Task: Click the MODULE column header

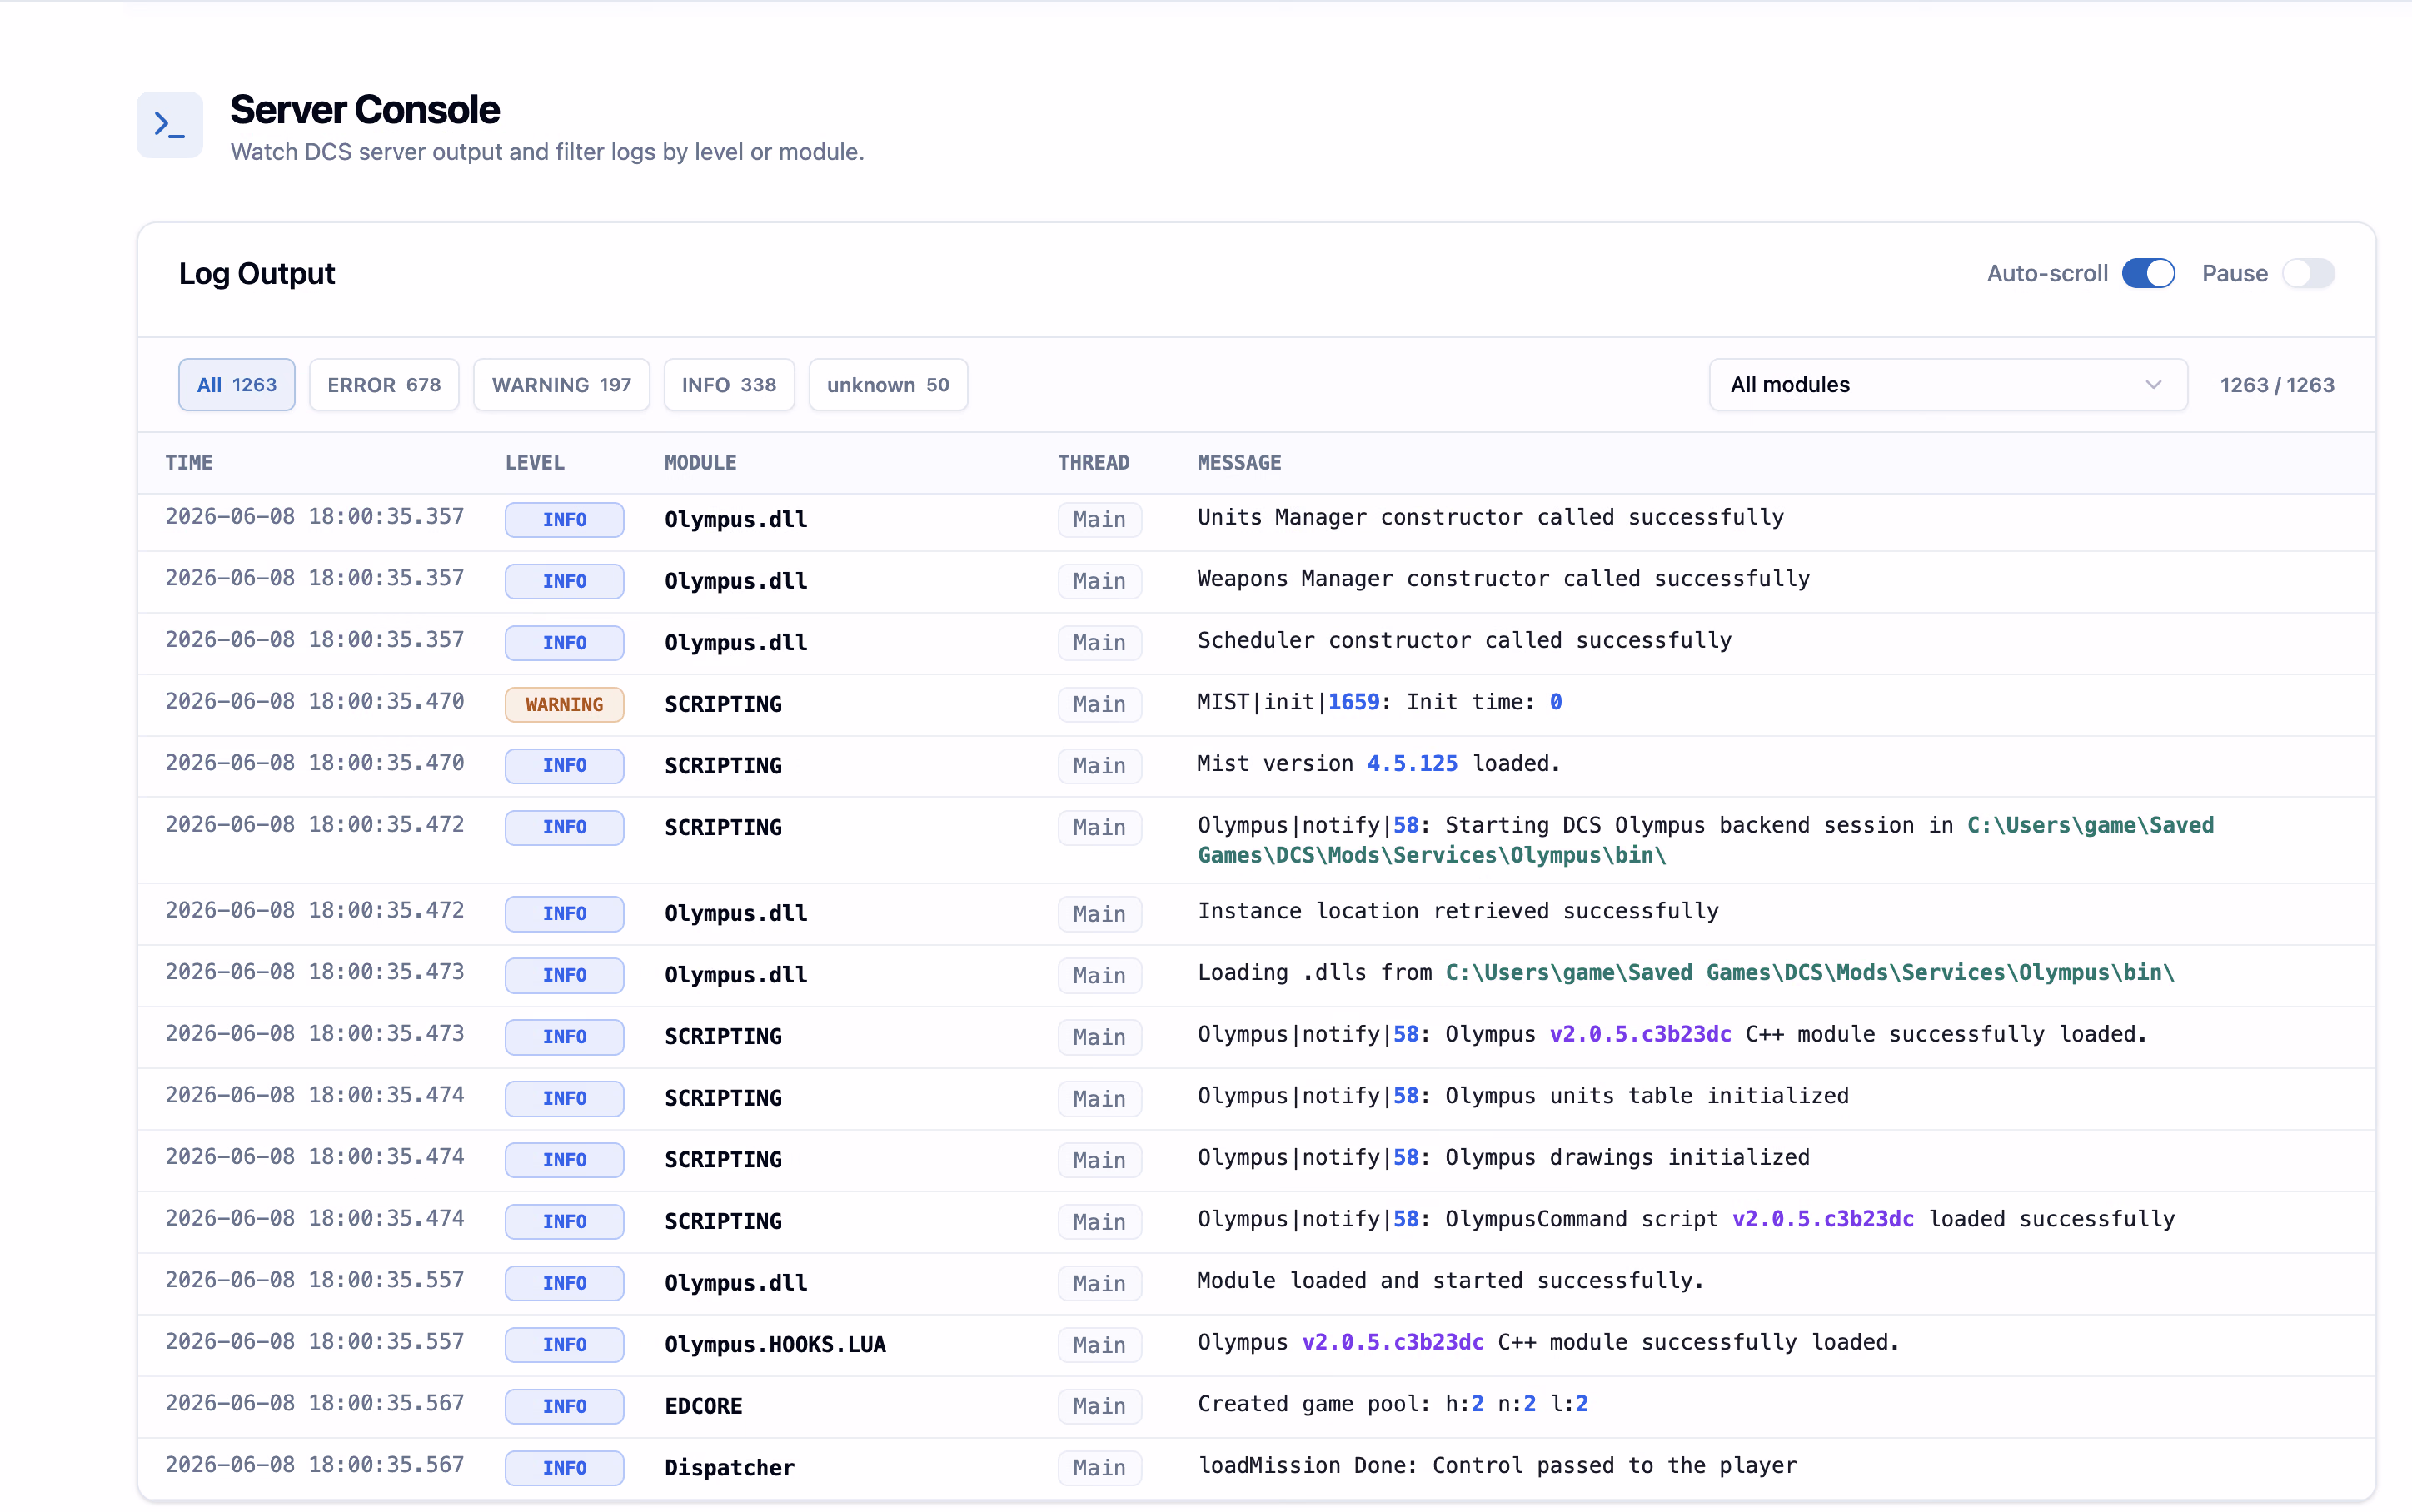Action: coord(701,463)
